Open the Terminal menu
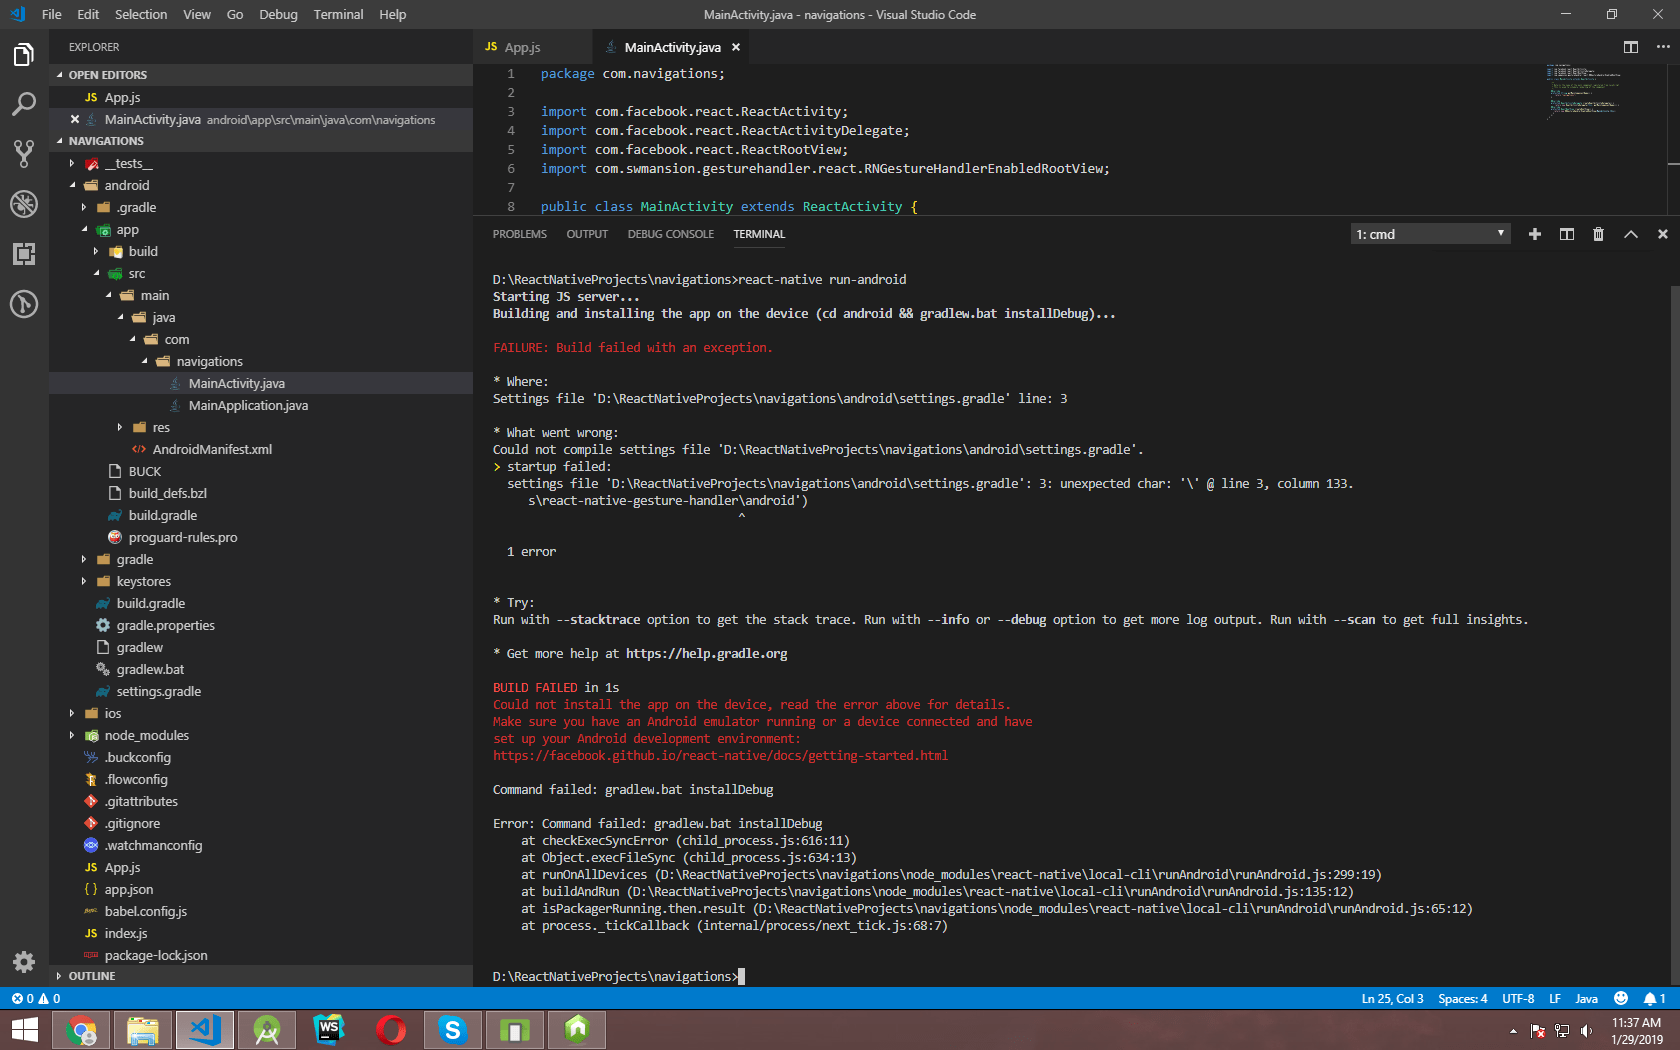1680x1050 pixels. tap(338, 14)
